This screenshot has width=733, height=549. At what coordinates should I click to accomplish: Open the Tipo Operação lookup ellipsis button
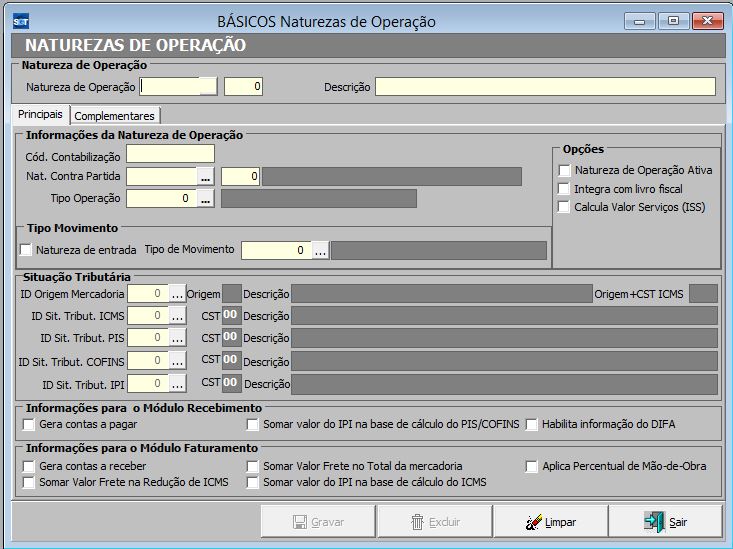205,198
